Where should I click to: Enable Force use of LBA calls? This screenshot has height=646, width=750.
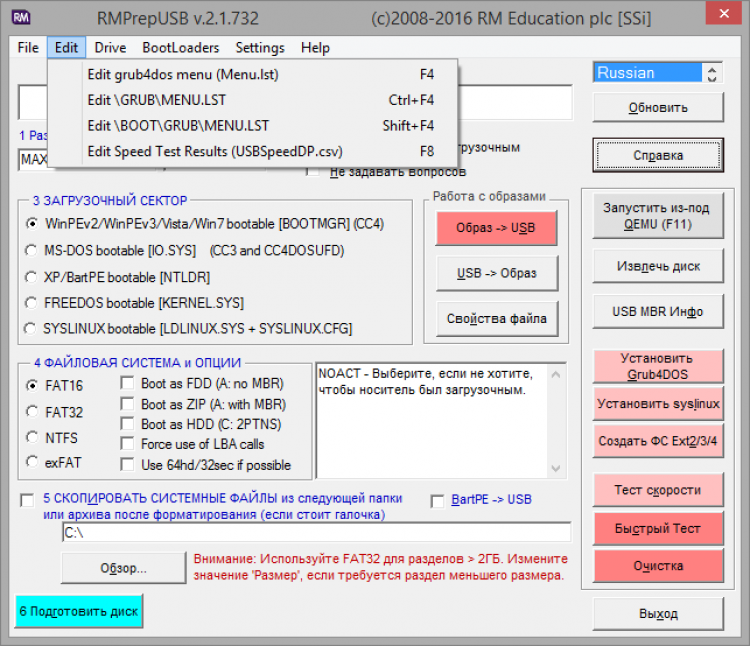coord(127,444)
